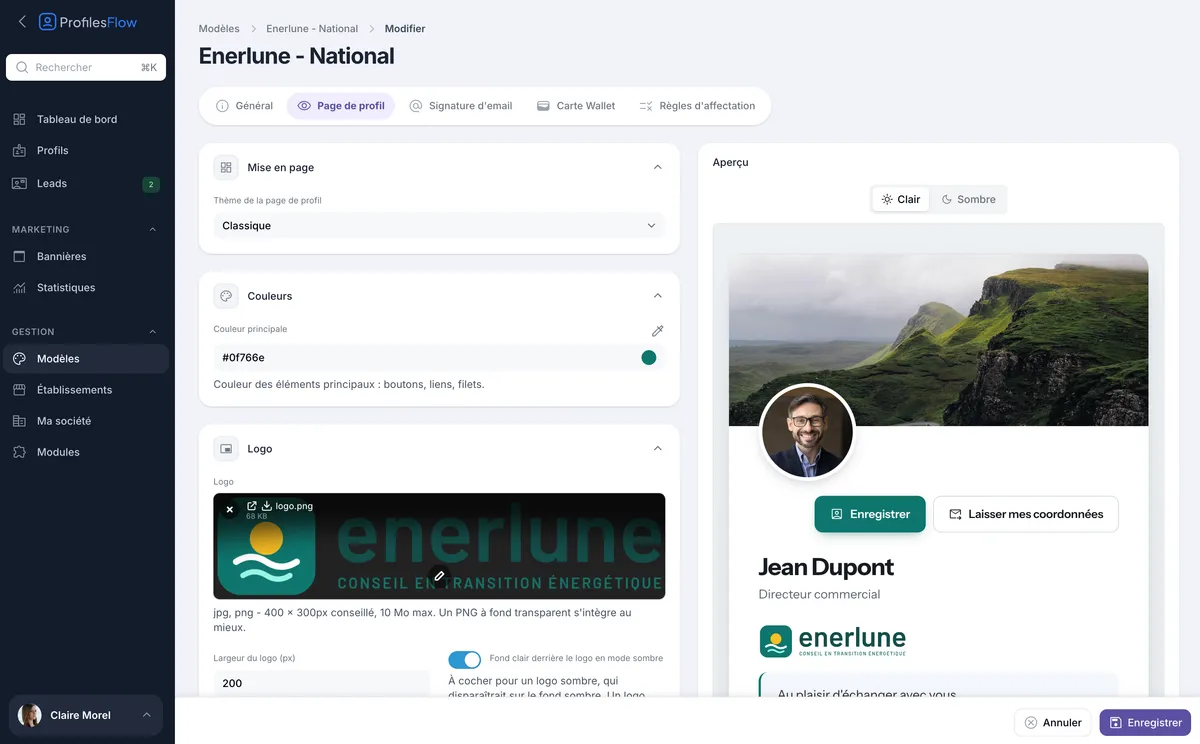This screenshot has width=1200, height=744.
Task: Collapse the Couleurs section
Action: coord(657,296)
